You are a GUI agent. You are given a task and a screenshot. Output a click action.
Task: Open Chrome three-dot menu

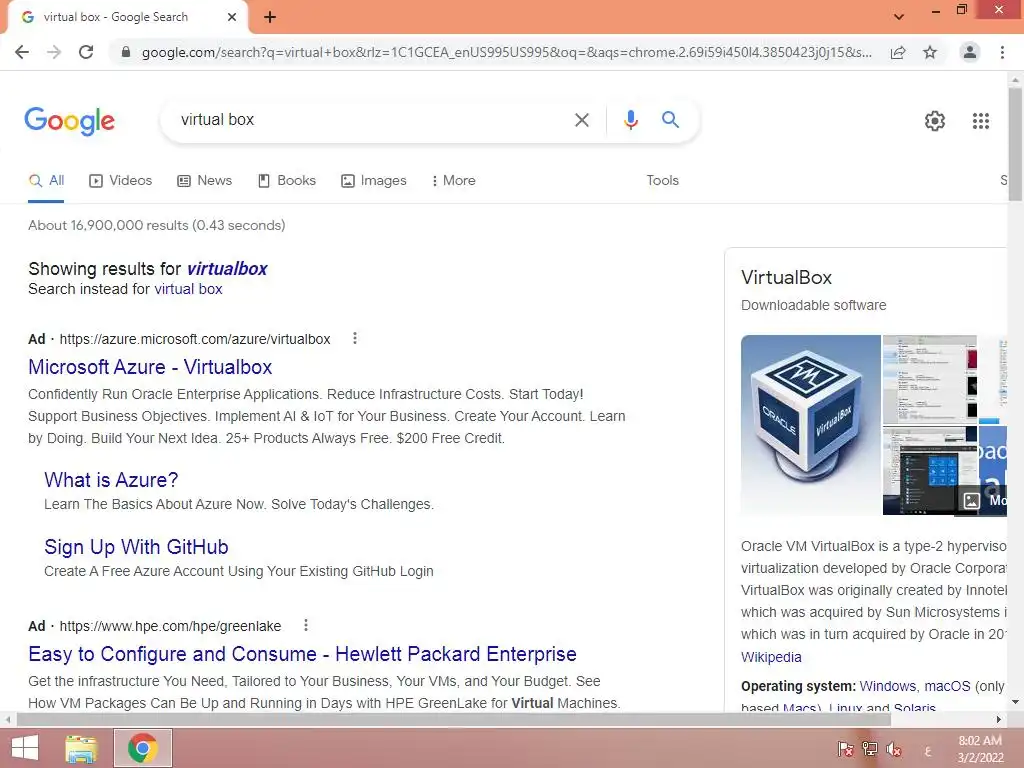coord(1002,52)
